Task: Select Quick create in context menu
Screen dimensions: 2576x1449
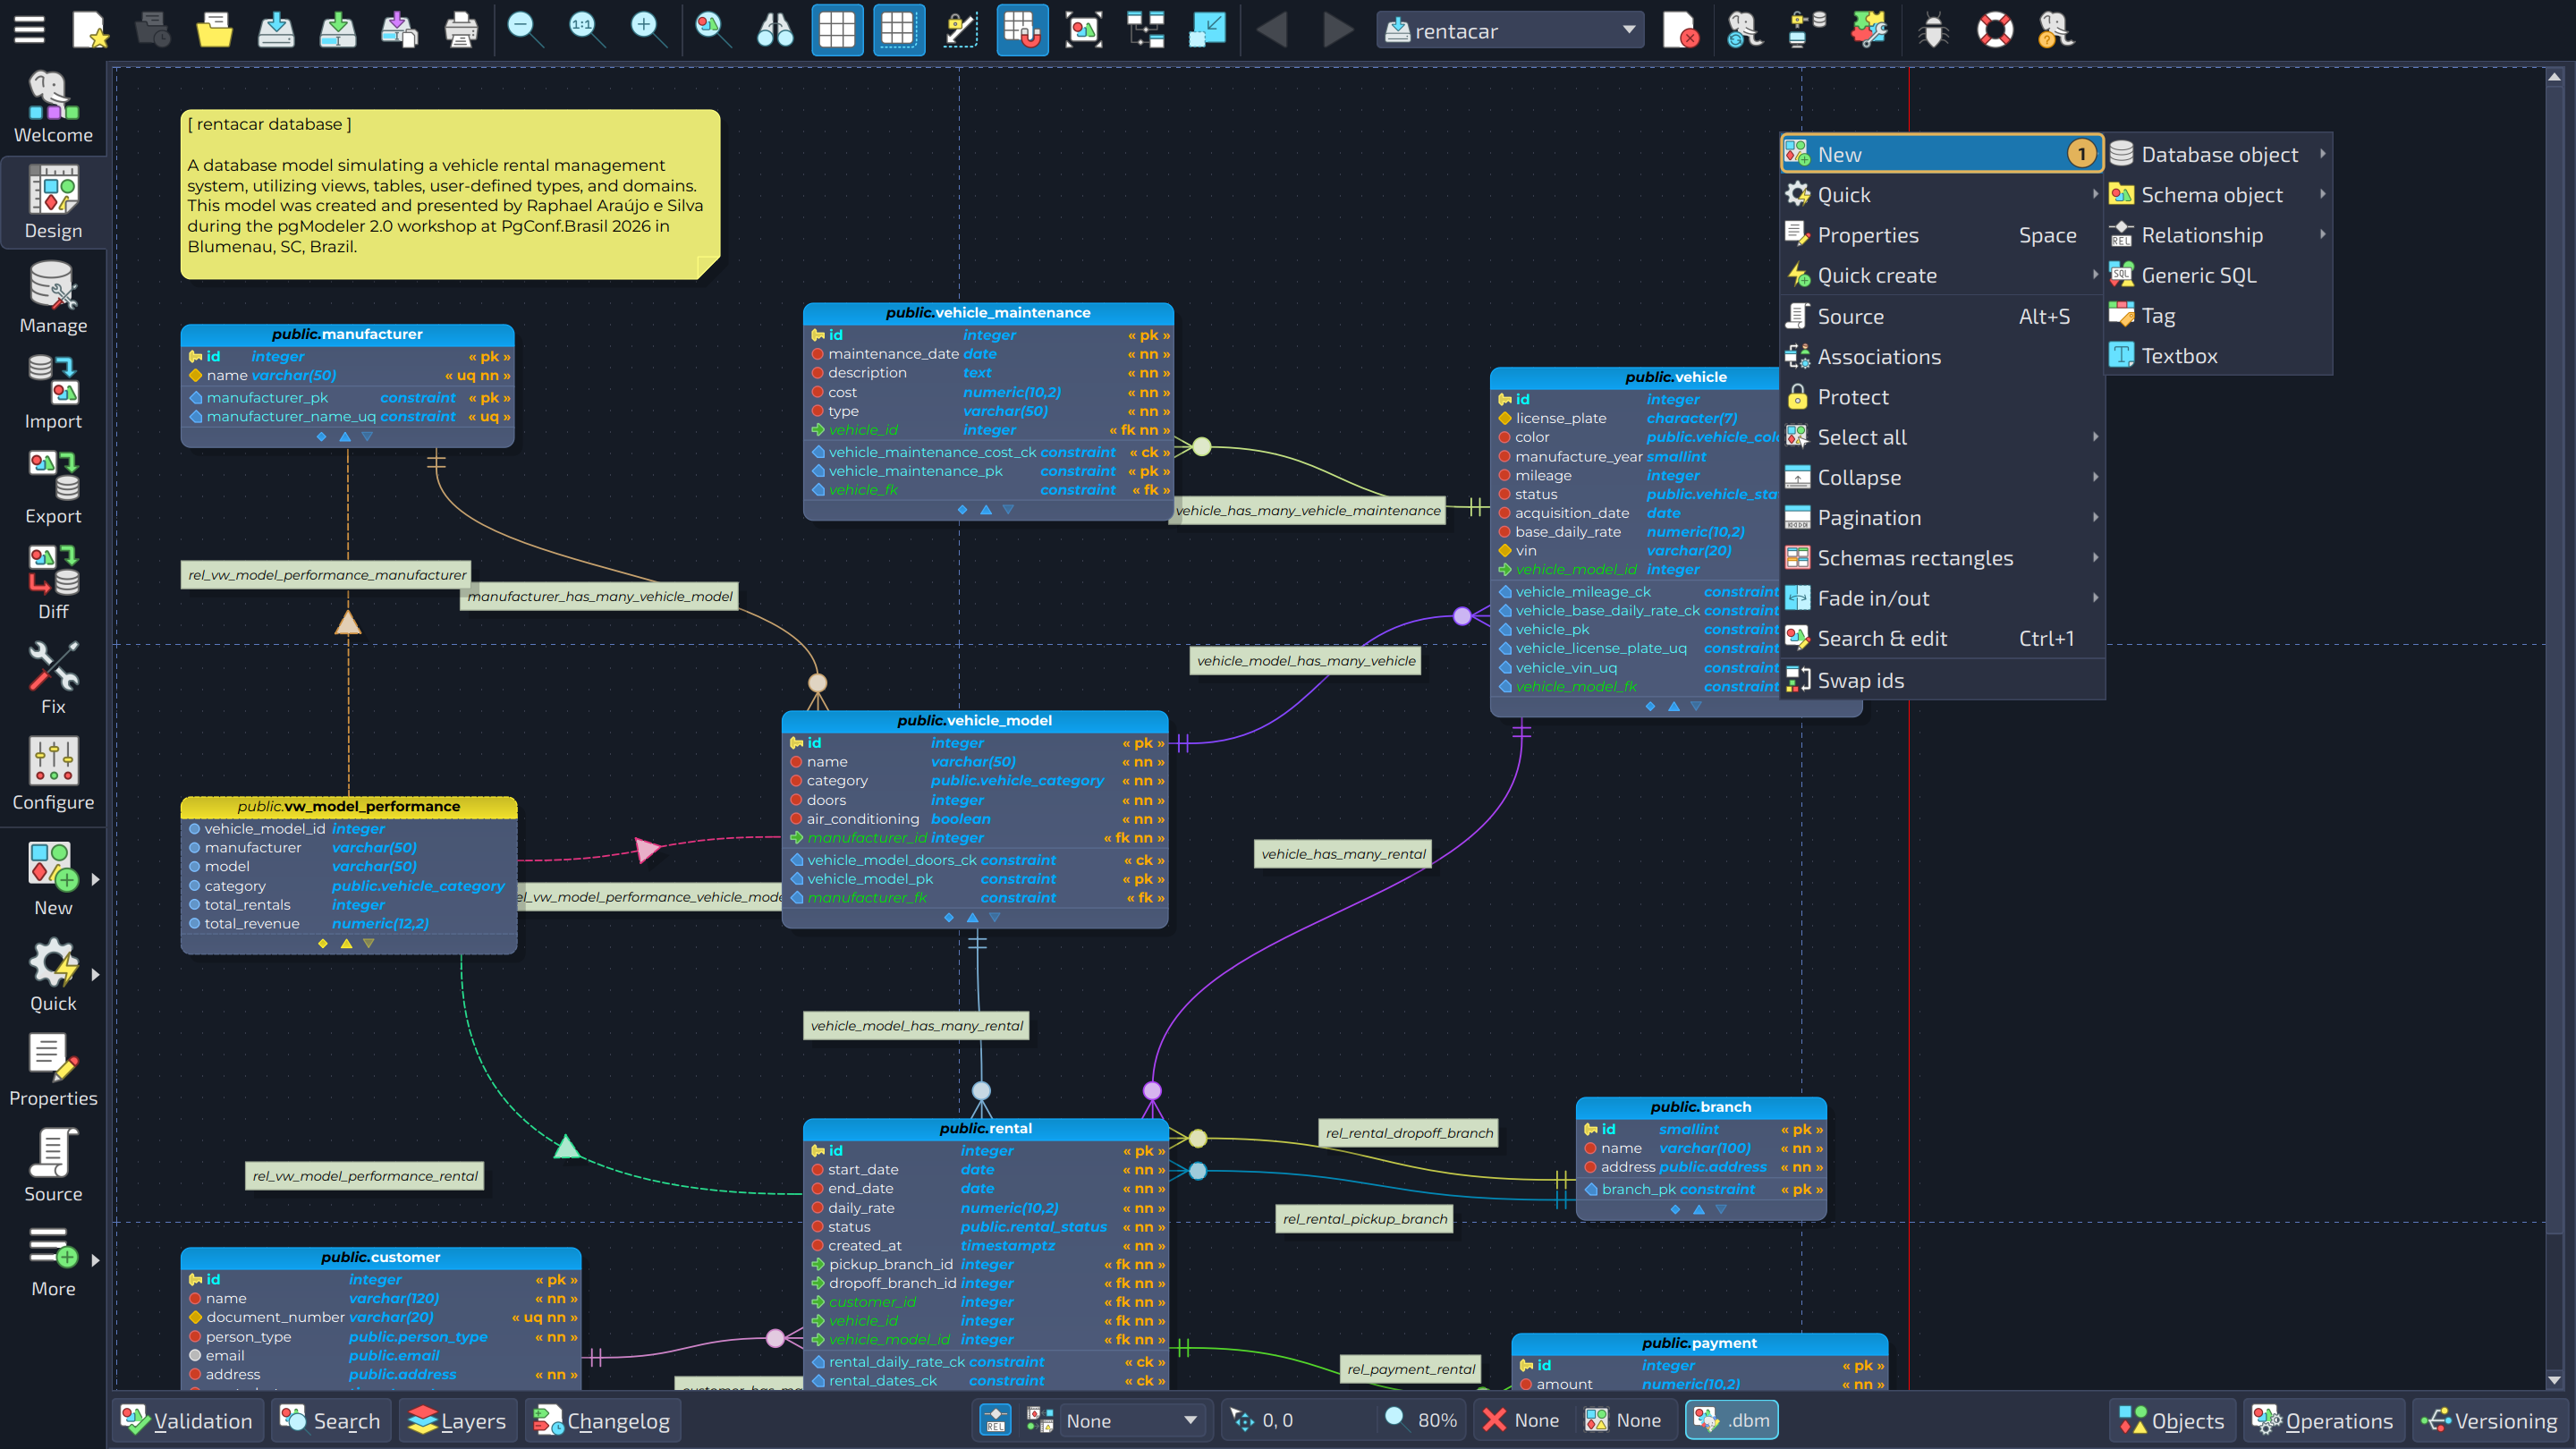Action: [x=1942, y=275]
